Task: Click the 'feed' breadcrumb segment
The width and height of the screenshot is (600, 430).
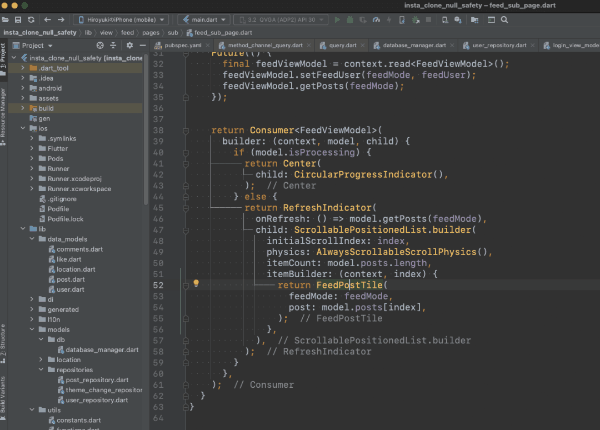Action: (127, 33)
